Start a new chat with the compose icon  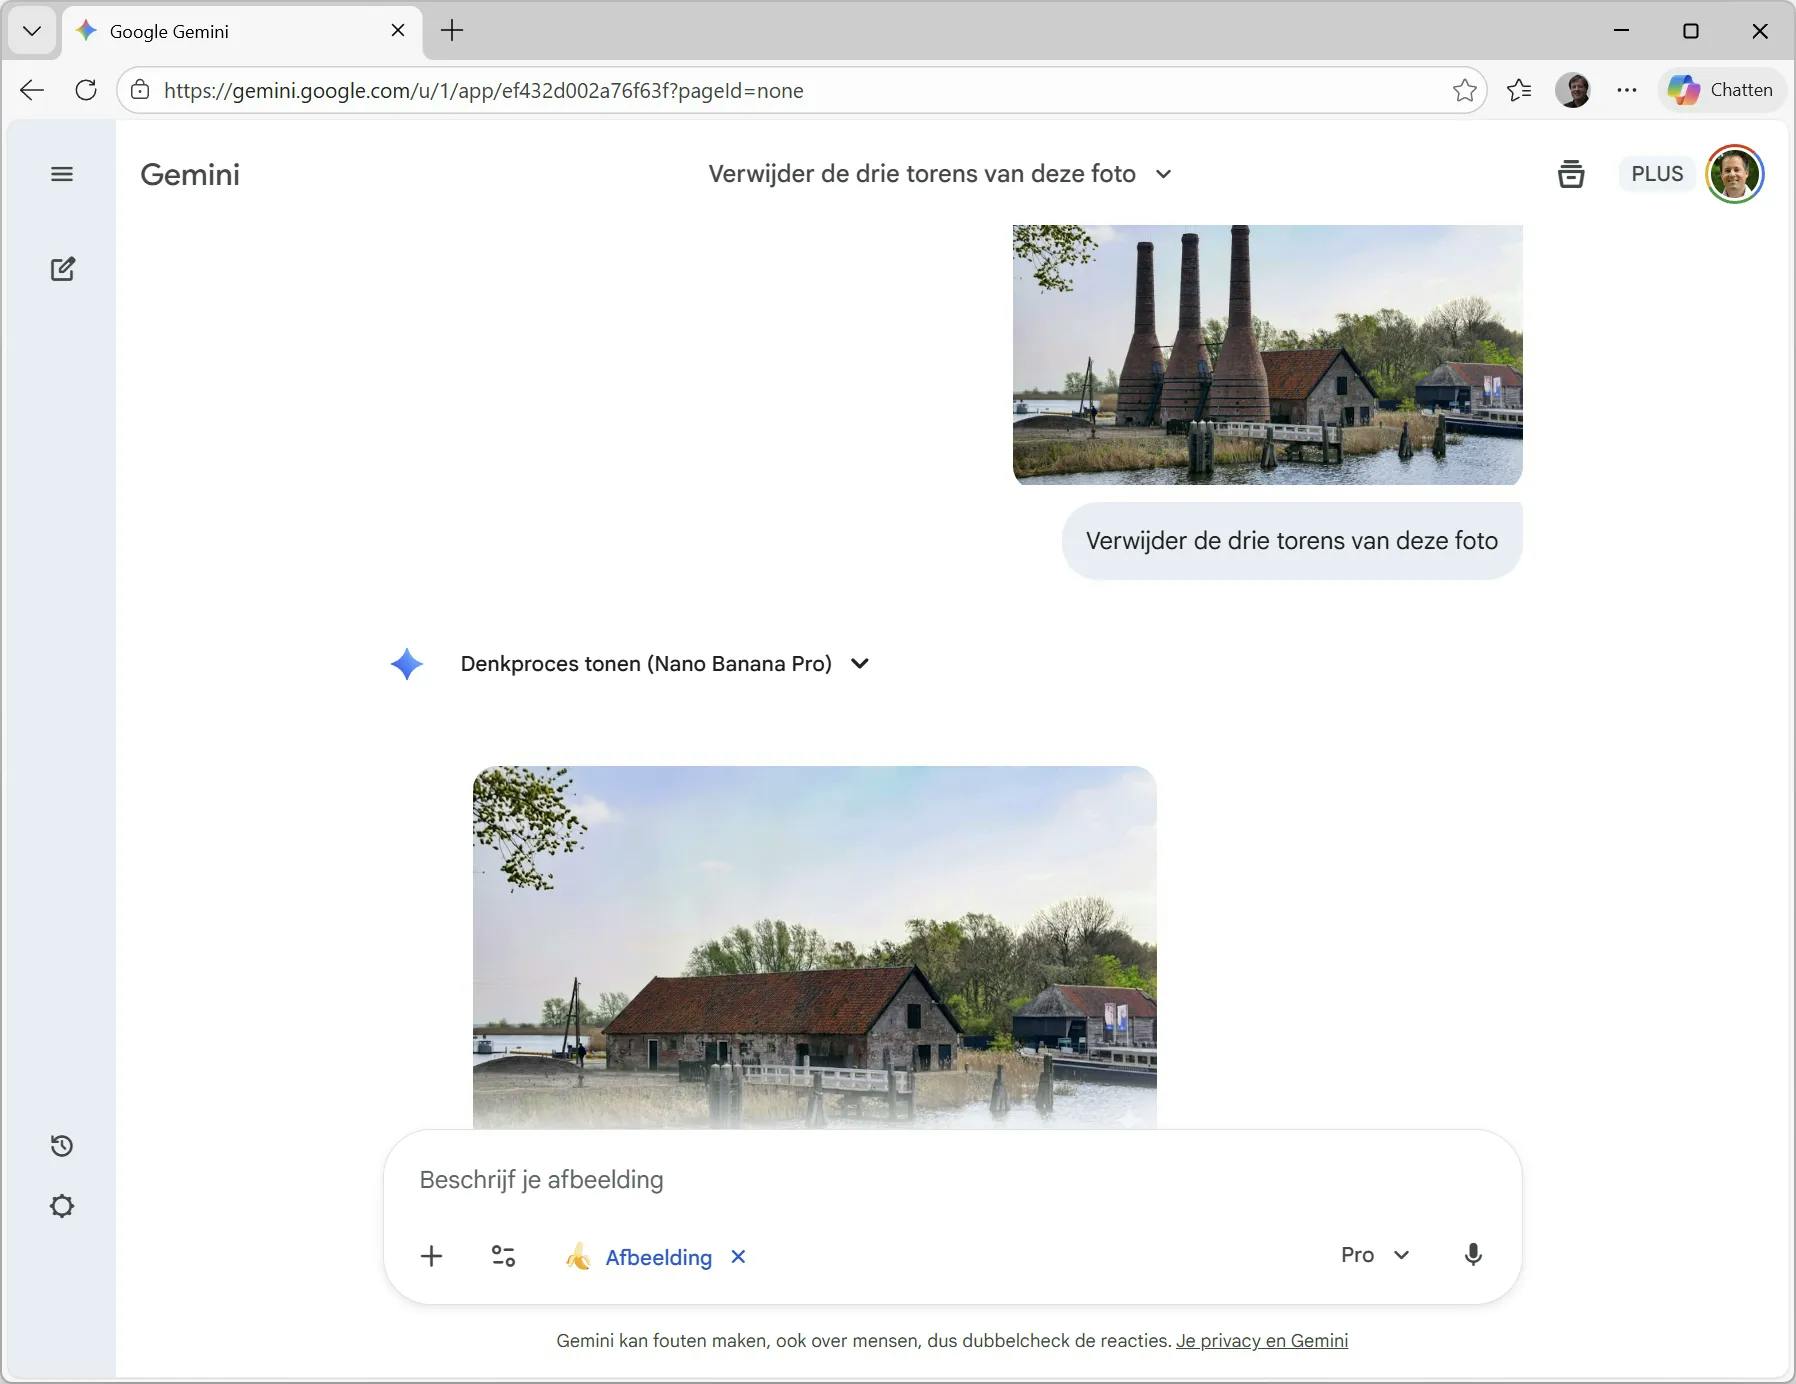tap(63, 269)
